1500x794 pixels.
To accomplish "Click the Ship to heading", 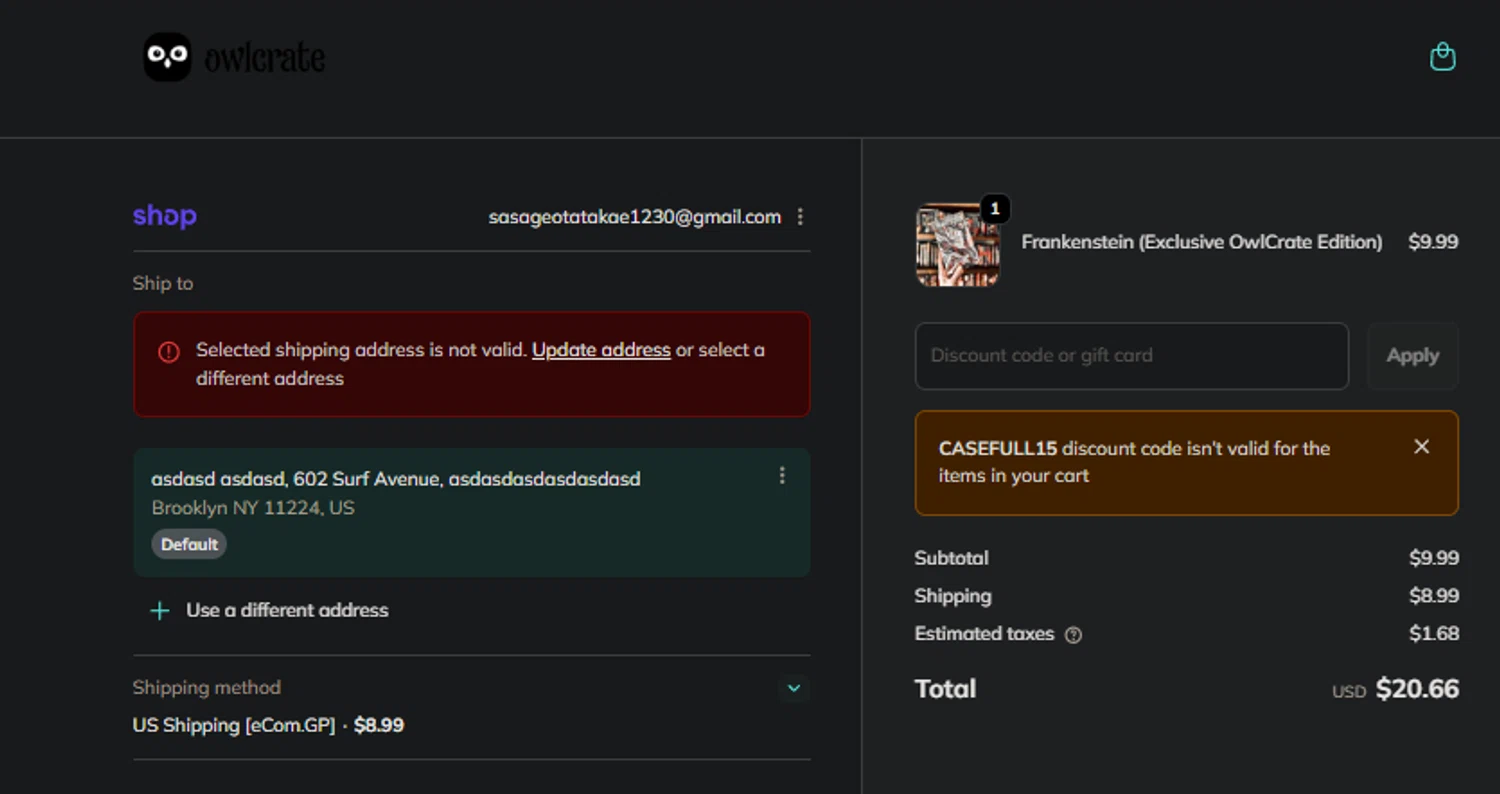I will pyautogui.click(x=163, y=283).
